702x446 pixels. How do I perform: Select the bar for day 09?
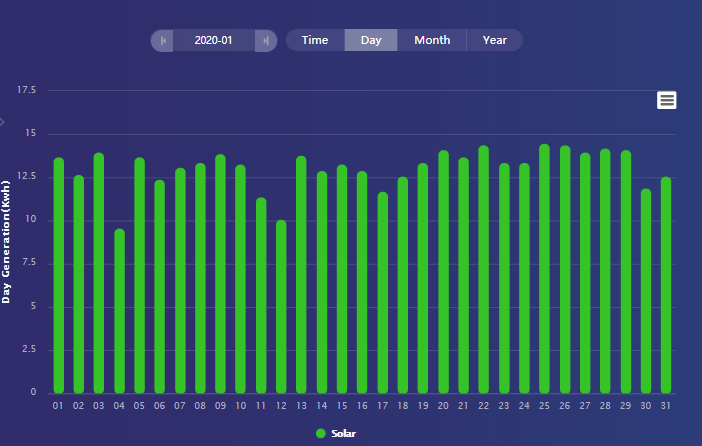click(x=220, y=274)
